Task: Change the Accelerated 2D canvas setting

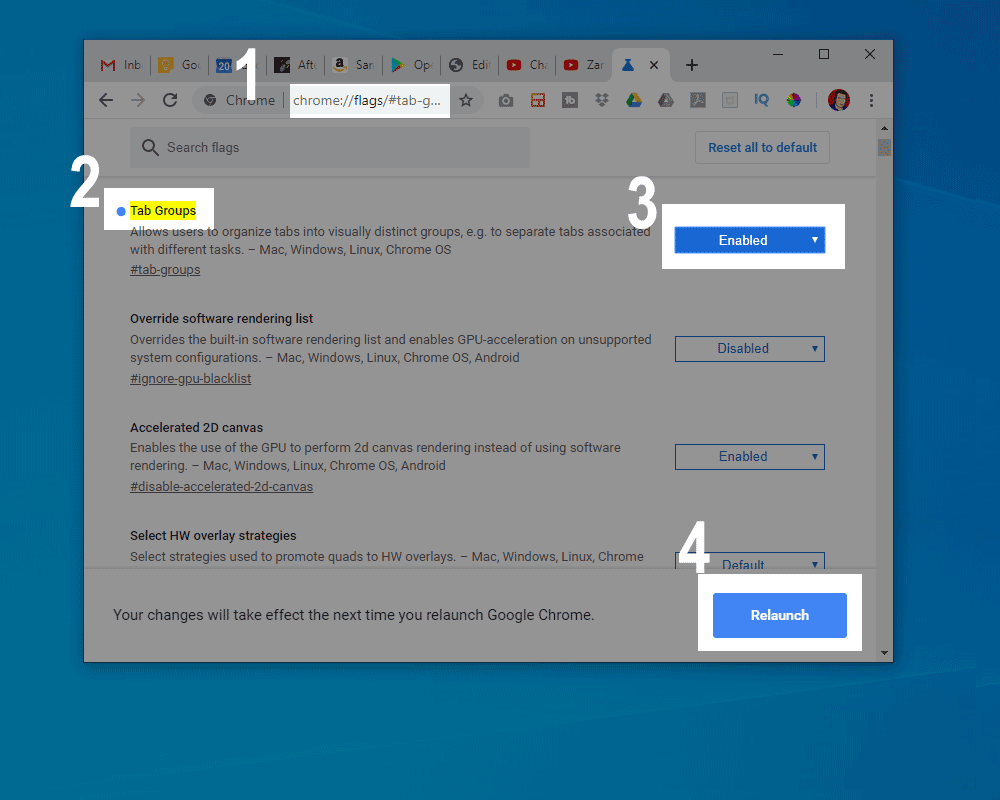Action: click(x=749, y=456)
